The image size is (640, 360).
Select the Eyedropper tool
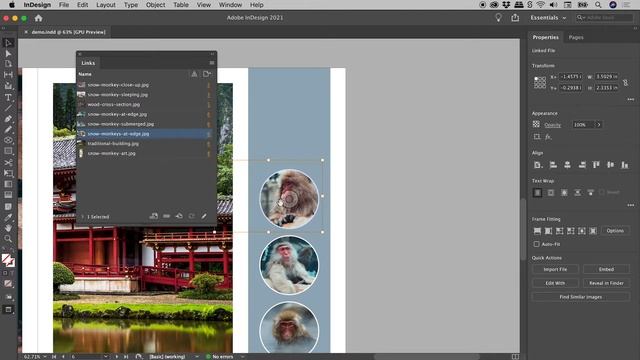tap(8, 218)
